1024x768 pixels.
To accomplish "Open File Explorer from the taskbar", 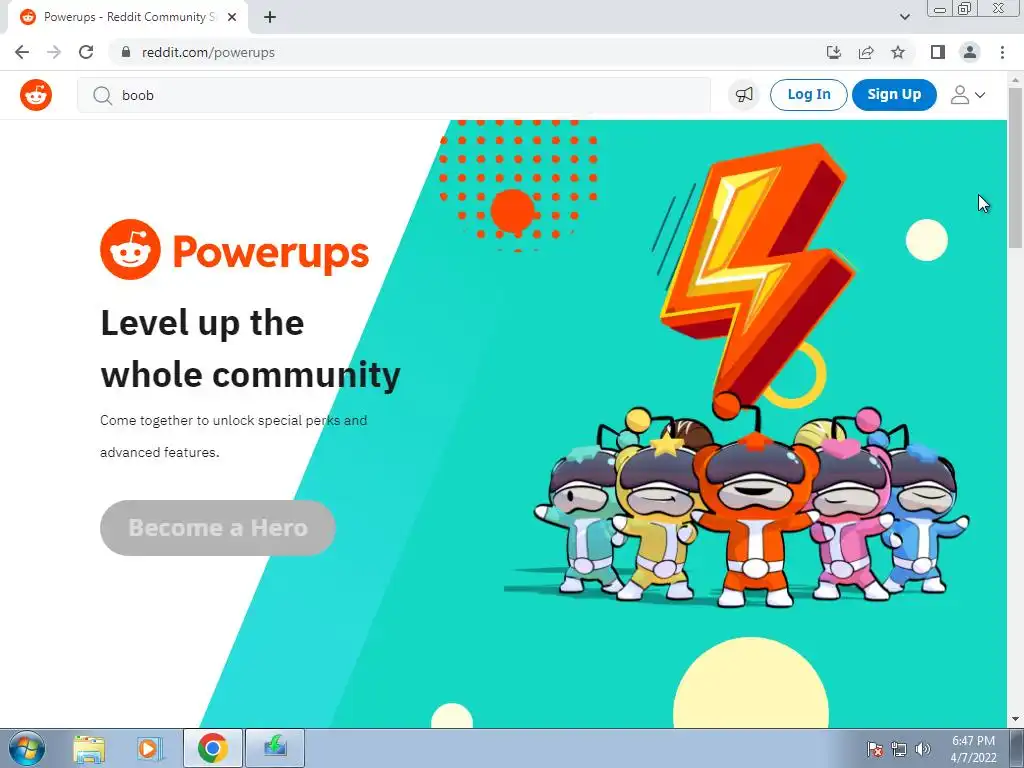I will tap(89, 748).
